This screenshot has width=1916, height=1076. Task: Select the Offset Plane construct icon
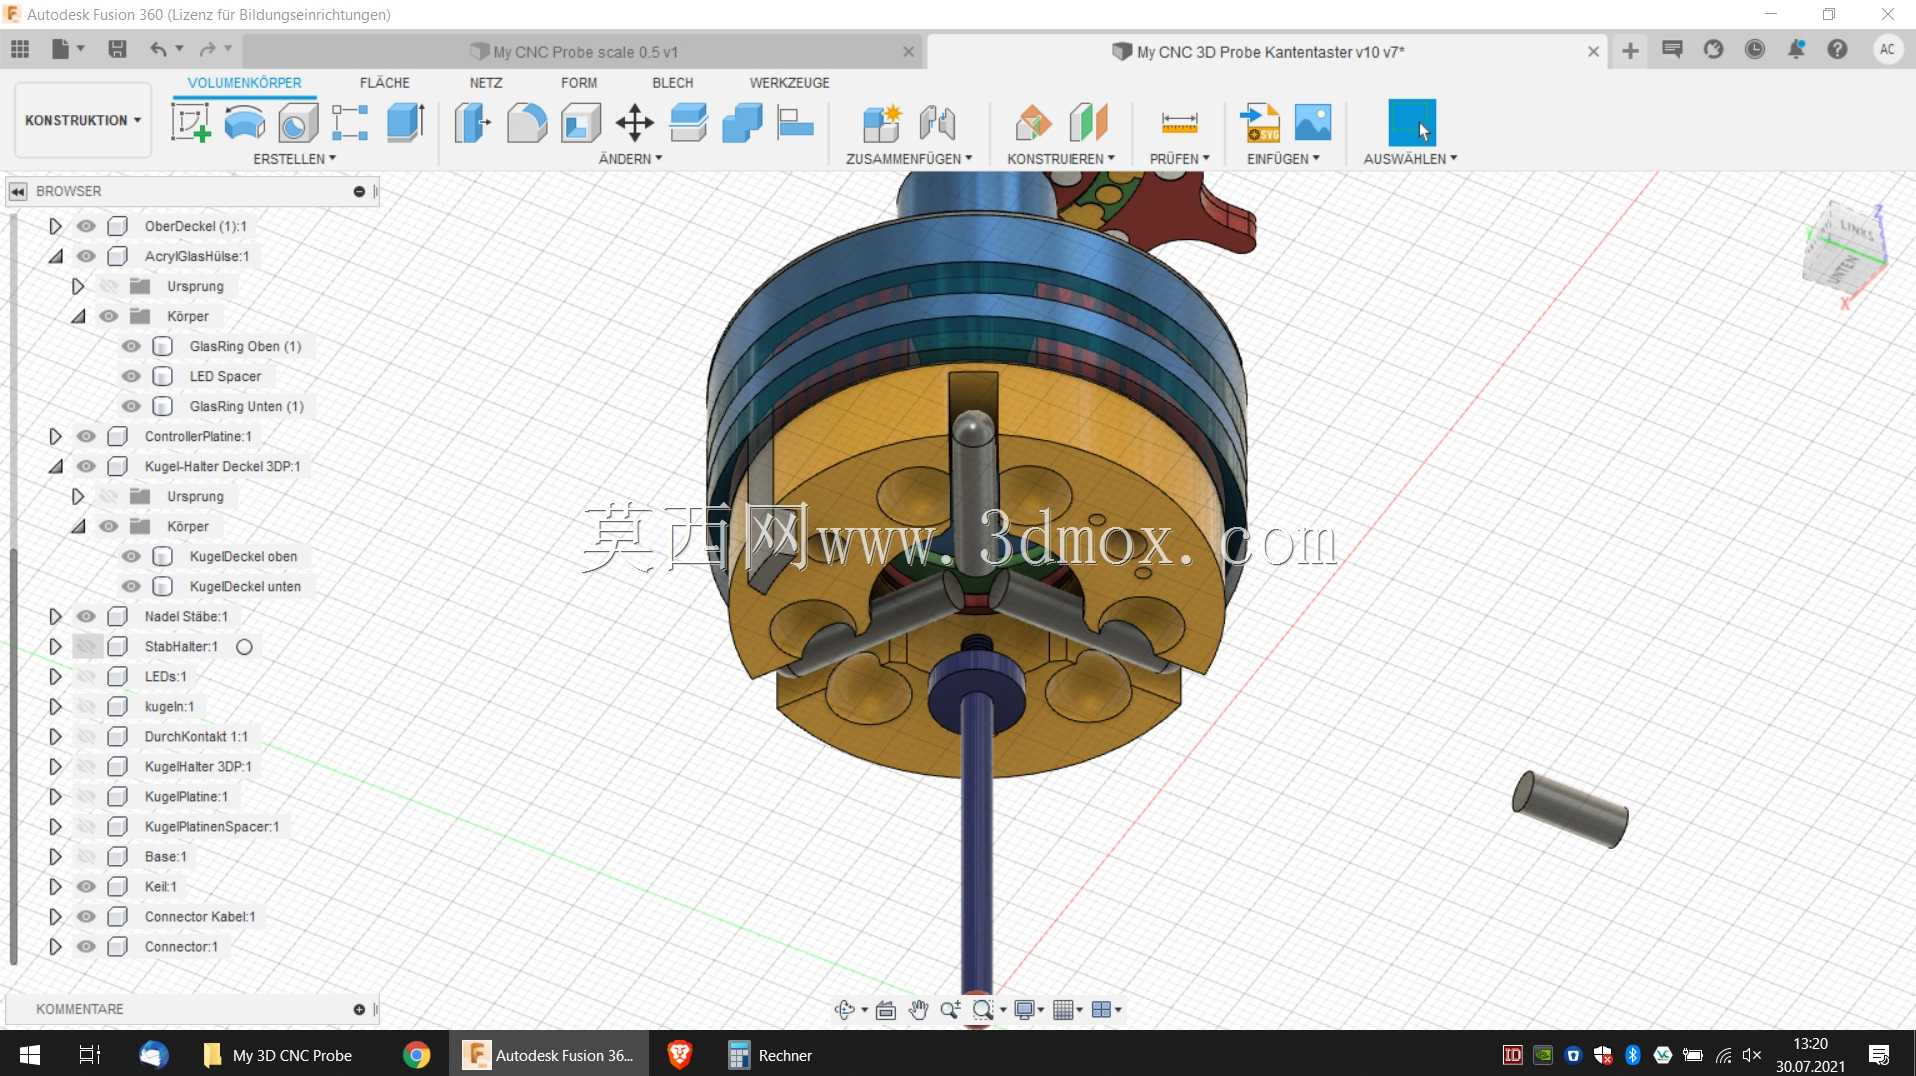(x=1033, y=122)
